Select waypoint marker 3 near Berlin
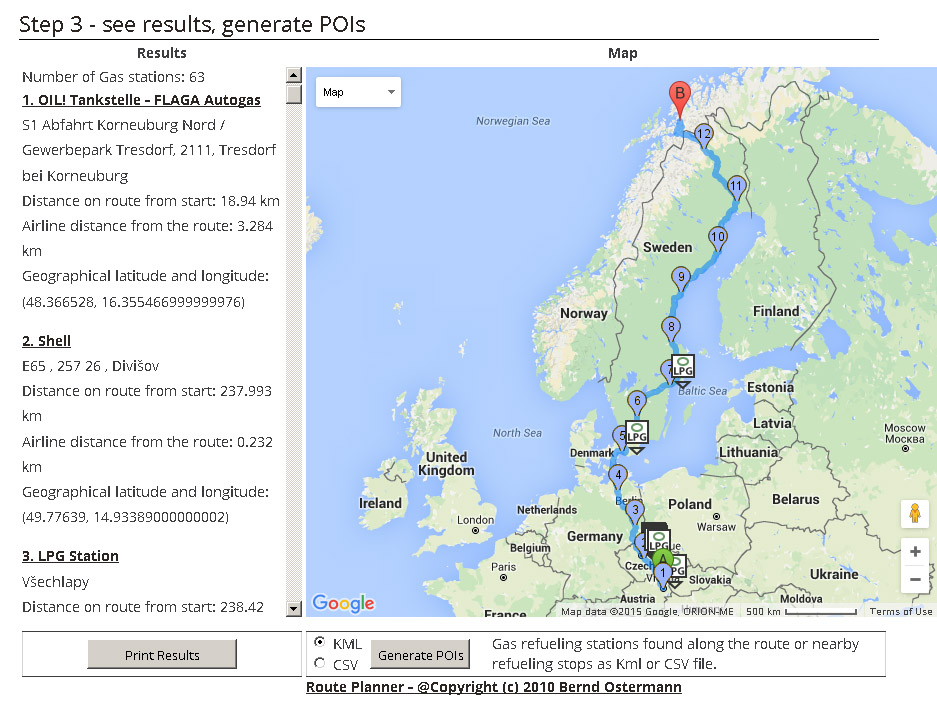Screen dimensions: 937x701 (635, 513)
